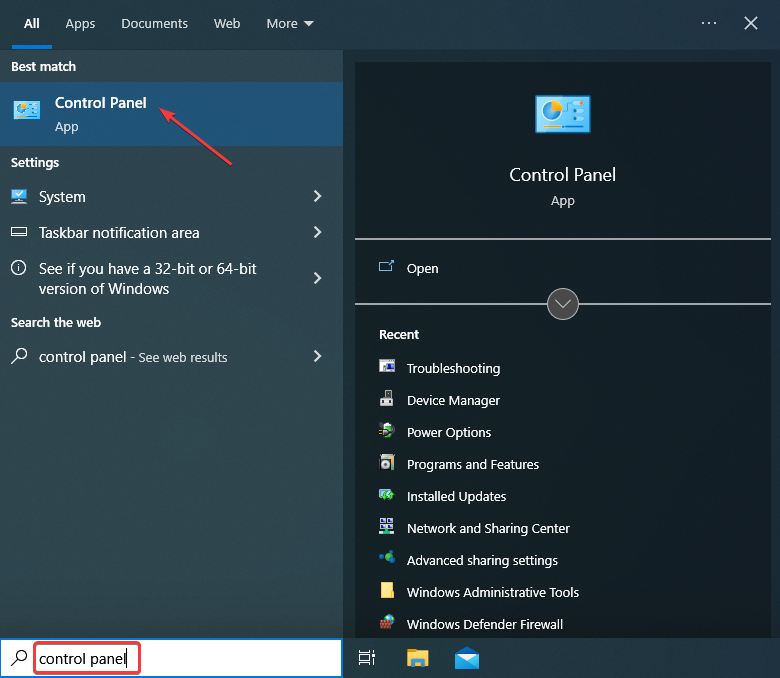
Task: Open Advanced sharing settings recent item
Action: click(x=482, y=560)
